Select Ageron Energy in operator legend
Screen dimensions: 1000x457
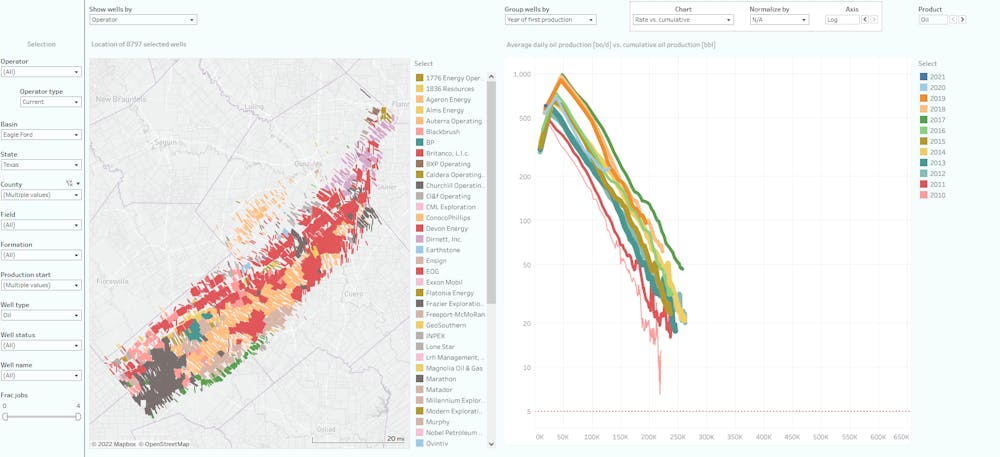tap(444, 99)
